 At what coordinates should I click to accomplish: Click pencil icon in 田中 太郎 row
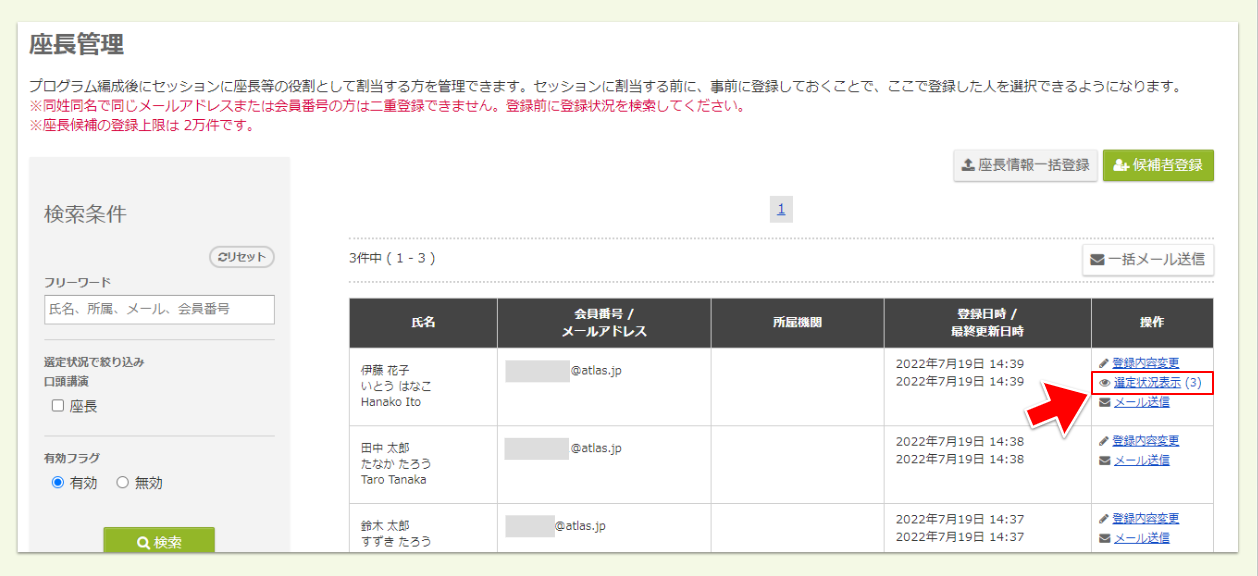pos(1103,441)
